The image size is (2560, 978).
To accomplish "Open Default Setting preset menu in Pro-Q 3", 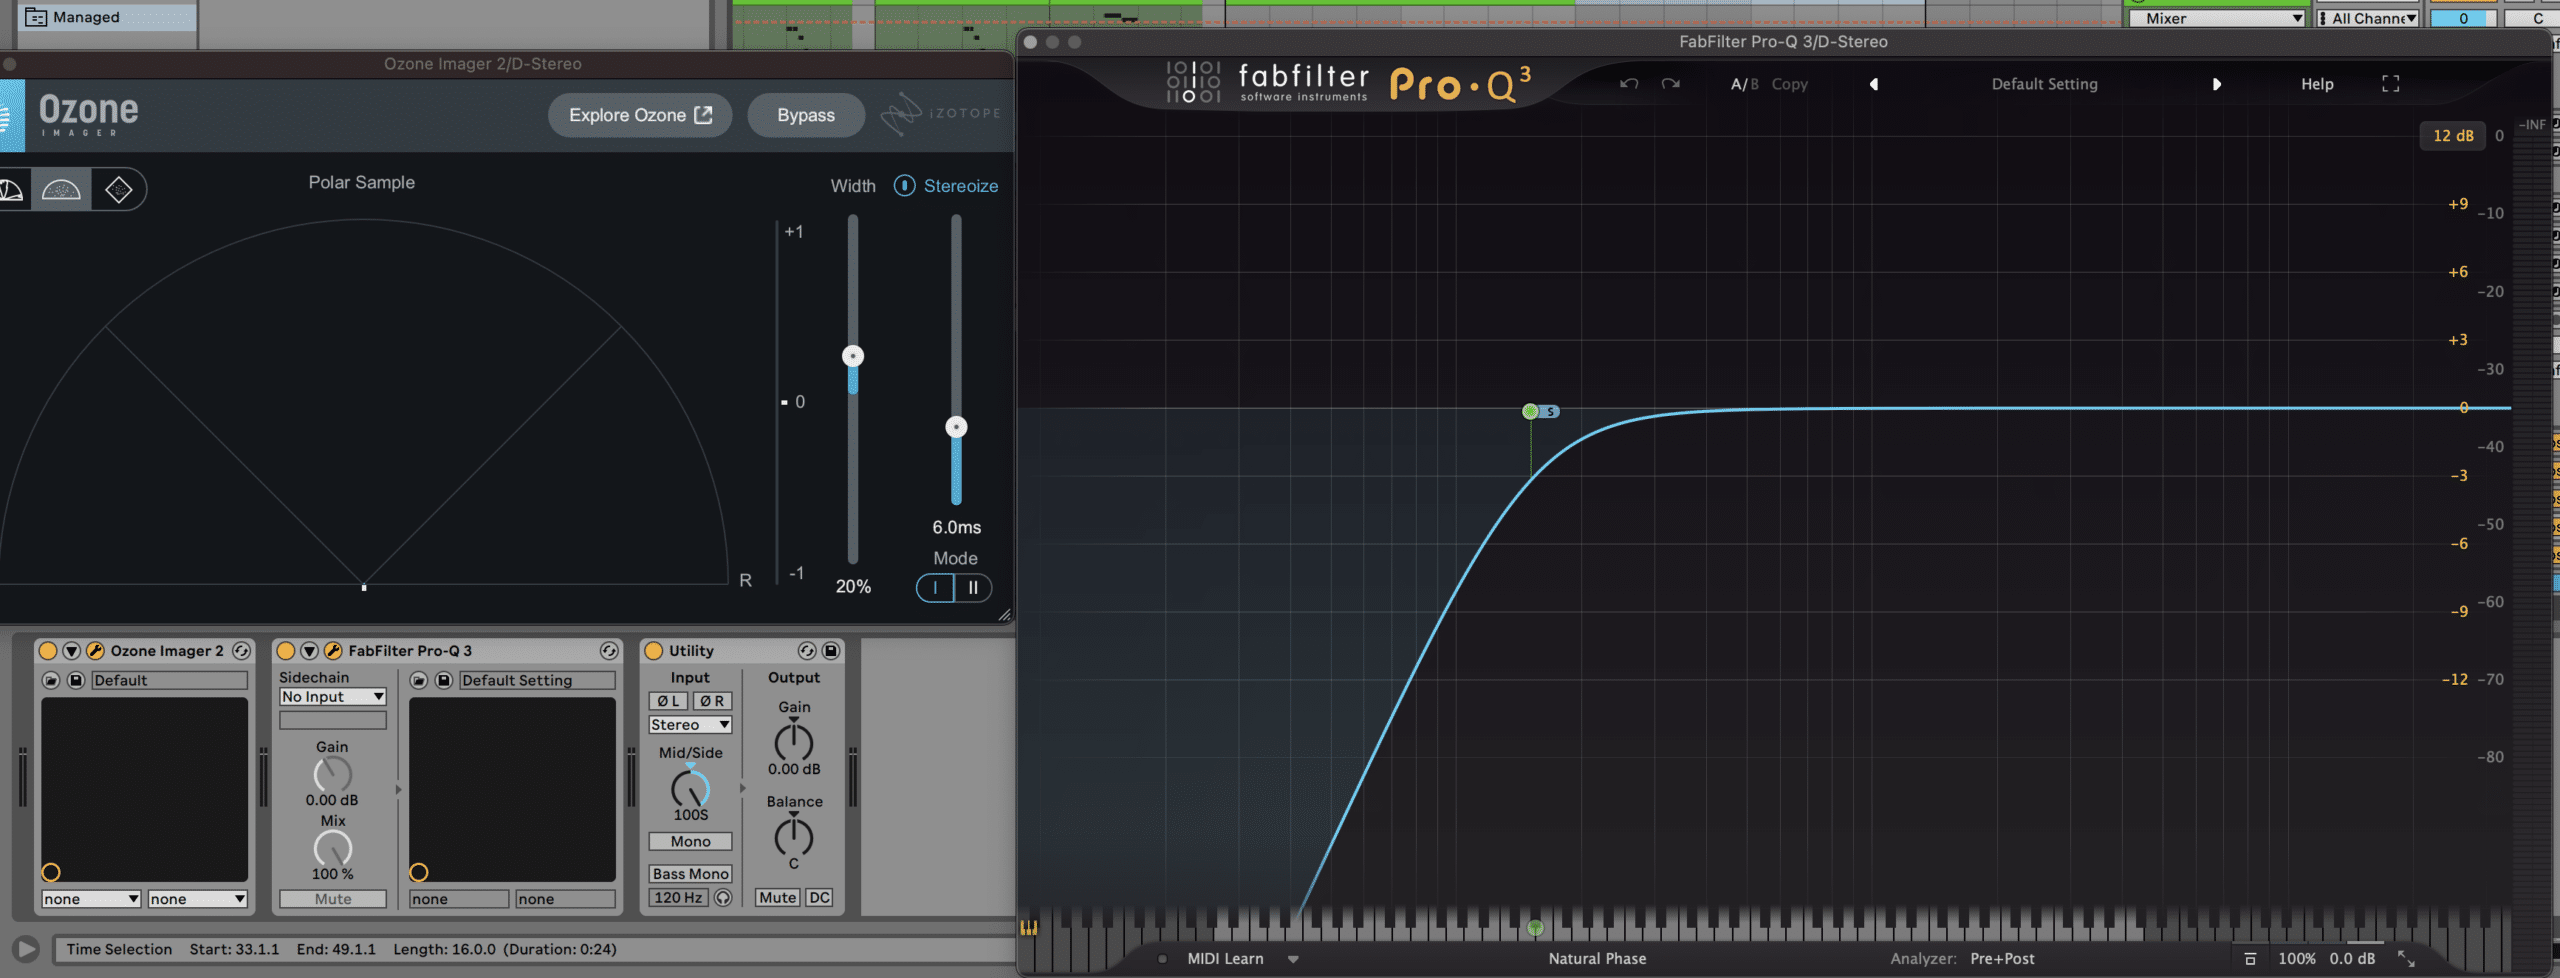I will (2045, 84).
